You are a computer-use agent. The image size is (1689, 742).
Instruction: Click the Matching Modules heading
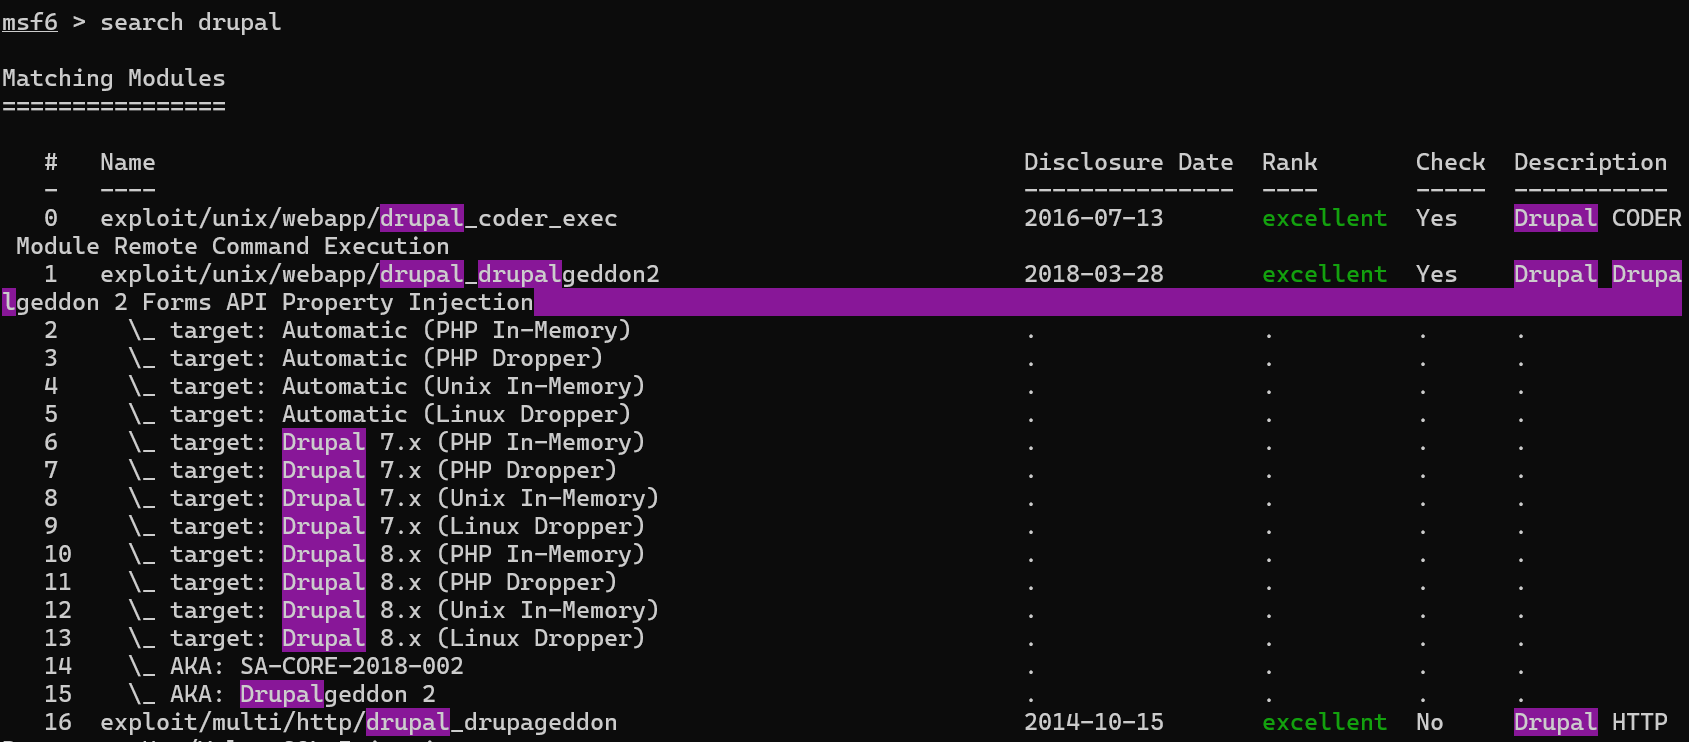(113, 78)
